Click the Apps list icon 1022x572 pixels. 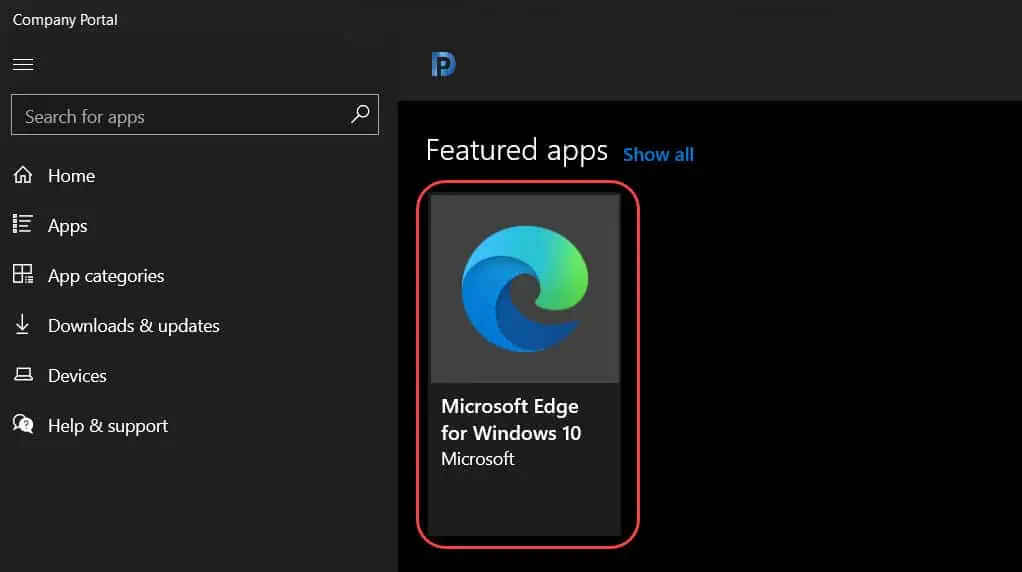(23, 224)
